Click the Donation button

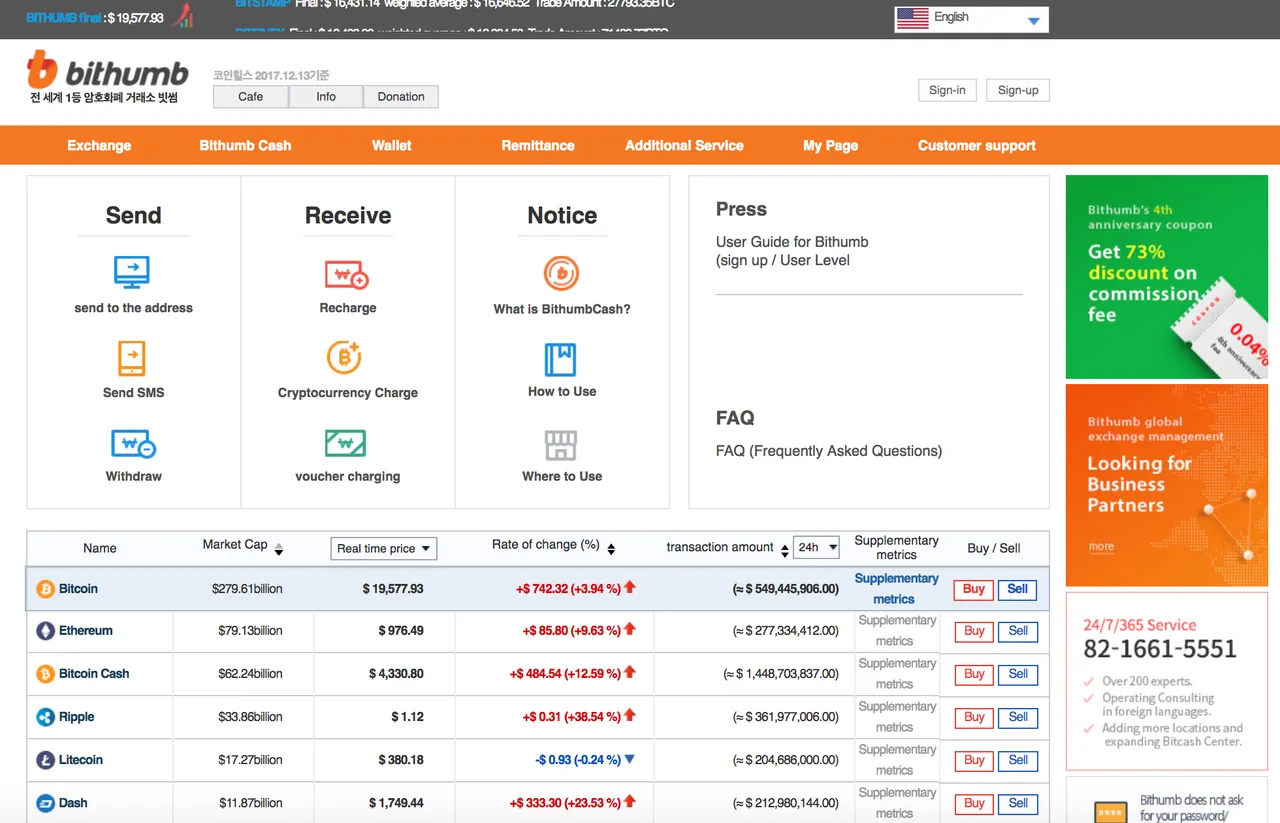(x=401, y=97)
